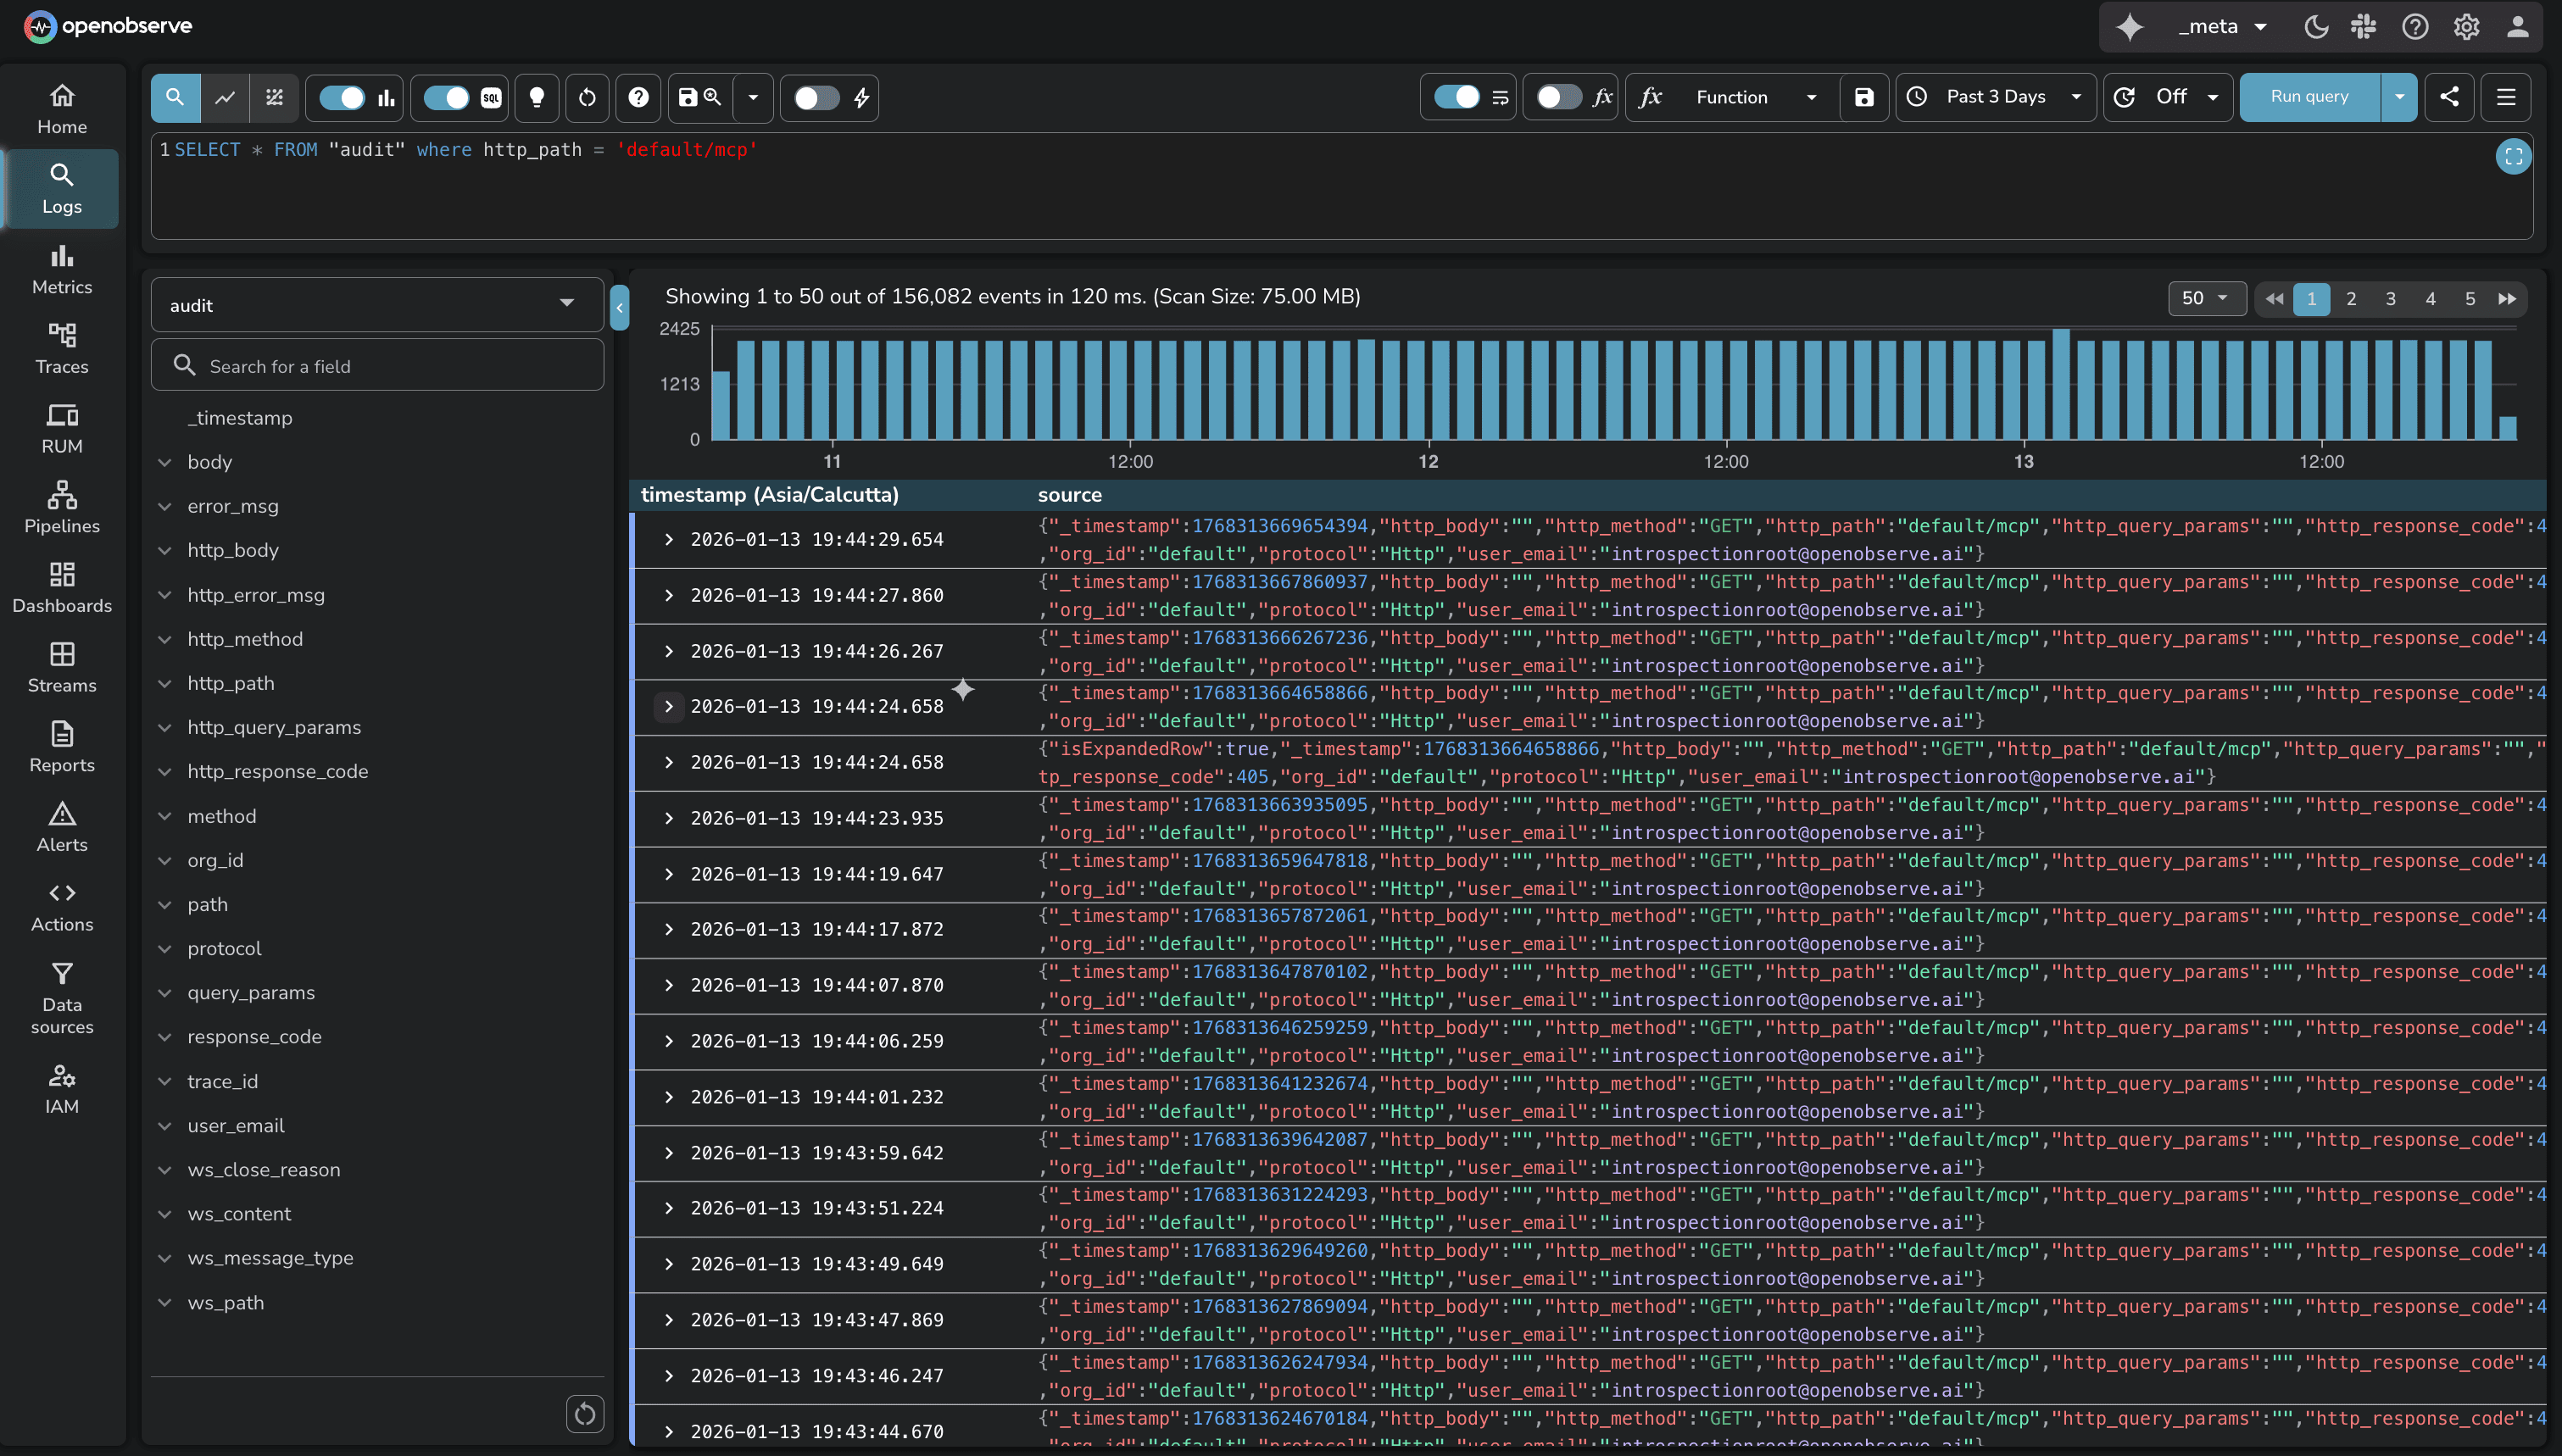Switch to the line chart visualization mode
This screenshot has height=1456, width=2562.
[x=224, y=97]
